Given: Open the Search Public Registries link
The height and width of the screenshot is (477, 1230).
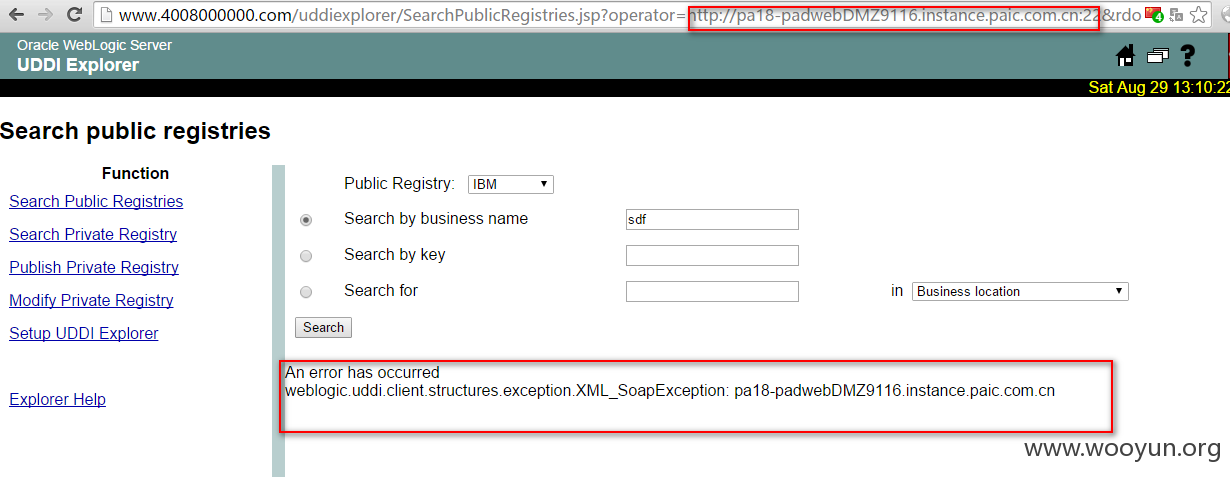Looking at the screenshot, I should (x=96, y=201).
